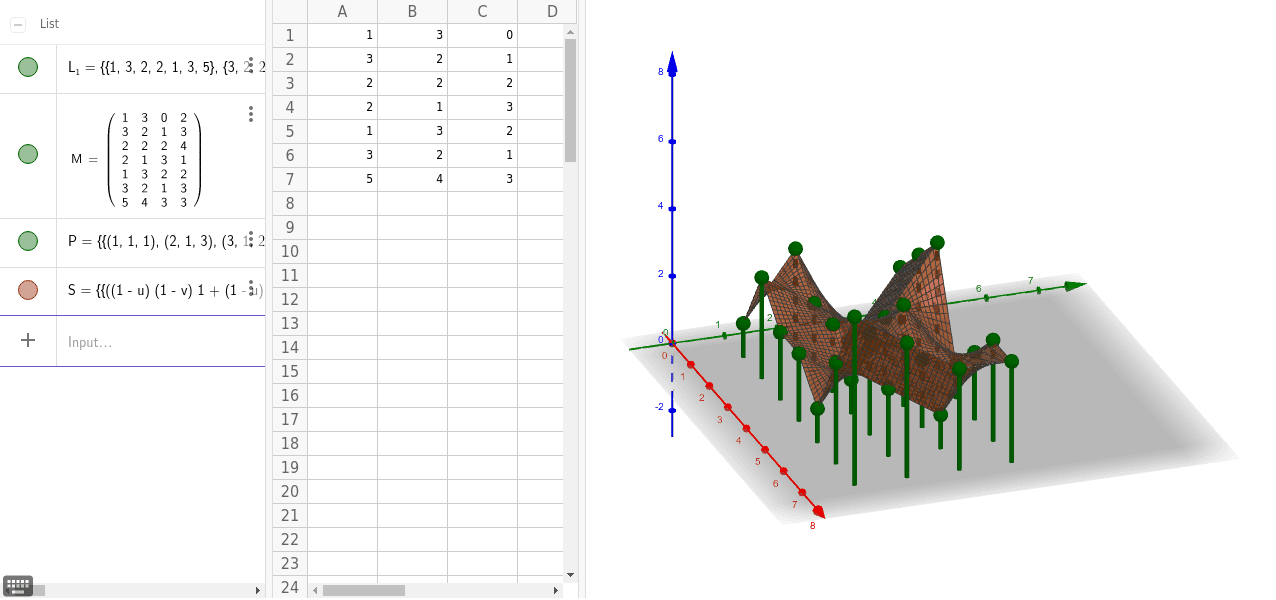Click the spreadsheet scroll-down arrow
Screen dimensions: 1276x600
(570, 575)
